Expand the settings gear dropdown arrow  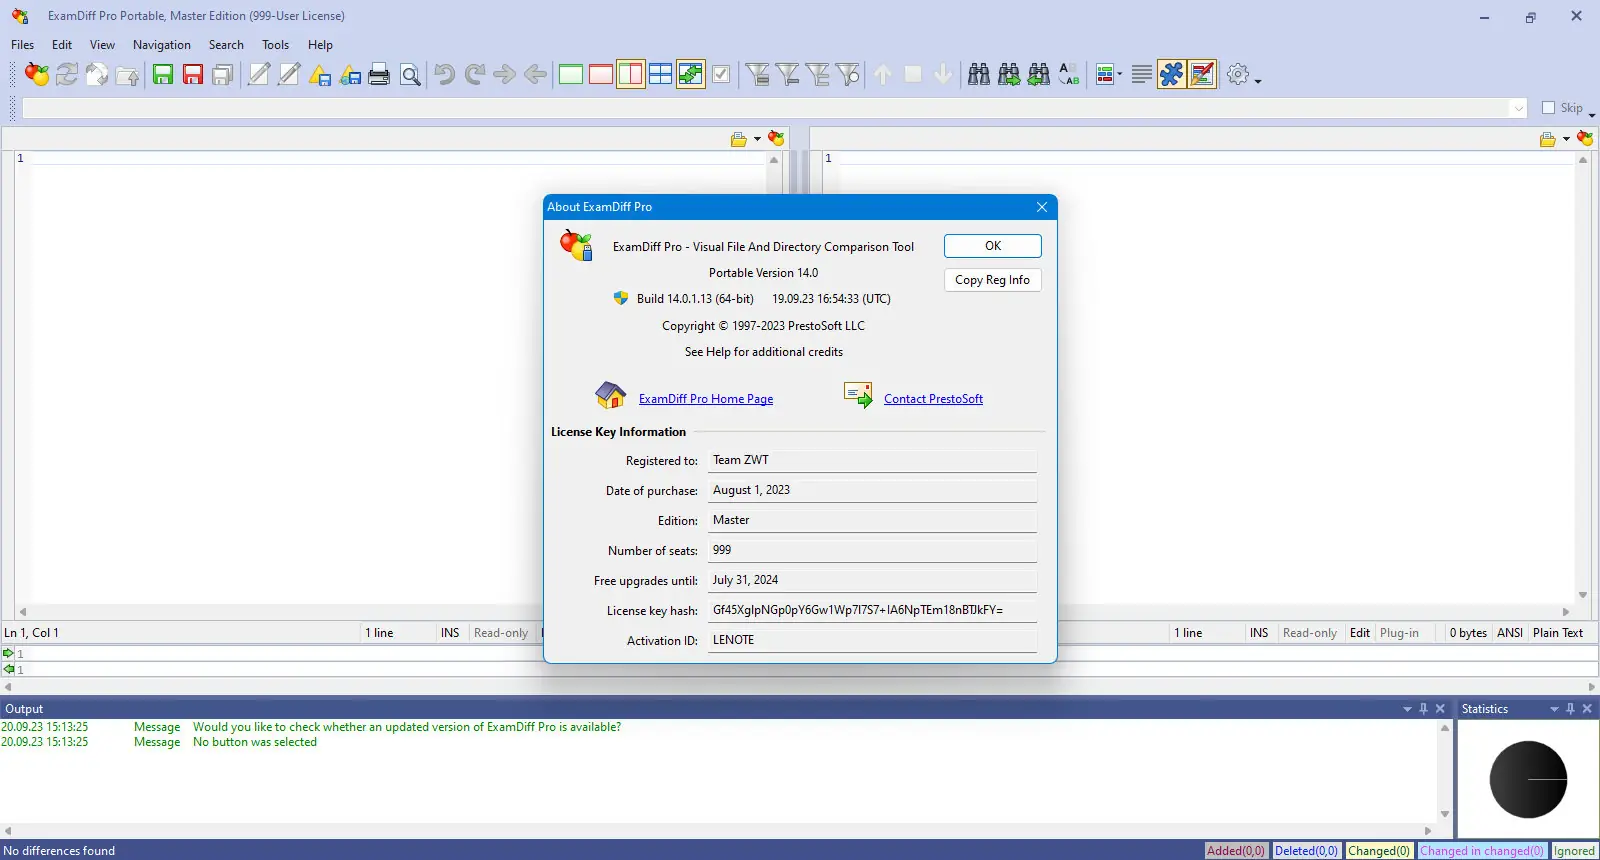click(1258, 80)
